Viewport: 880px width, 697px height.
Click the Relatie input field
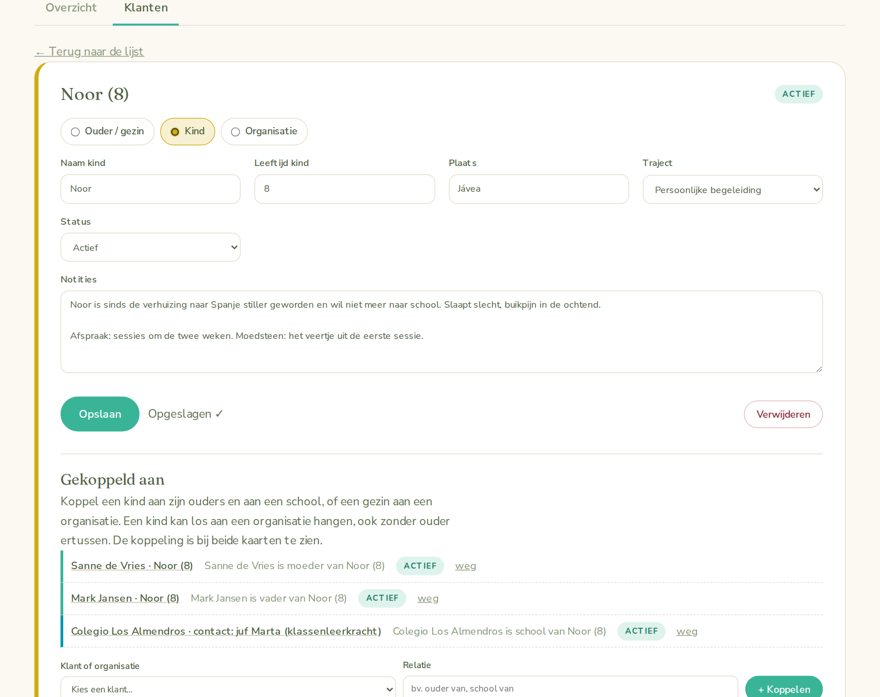[570, 689]
